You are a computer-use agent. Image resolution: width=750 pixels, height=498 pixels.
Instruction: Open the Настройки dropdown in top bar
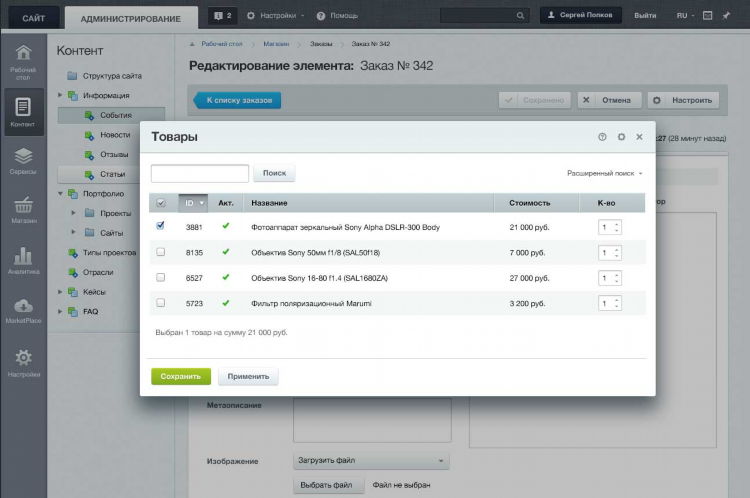coord(276,16)
